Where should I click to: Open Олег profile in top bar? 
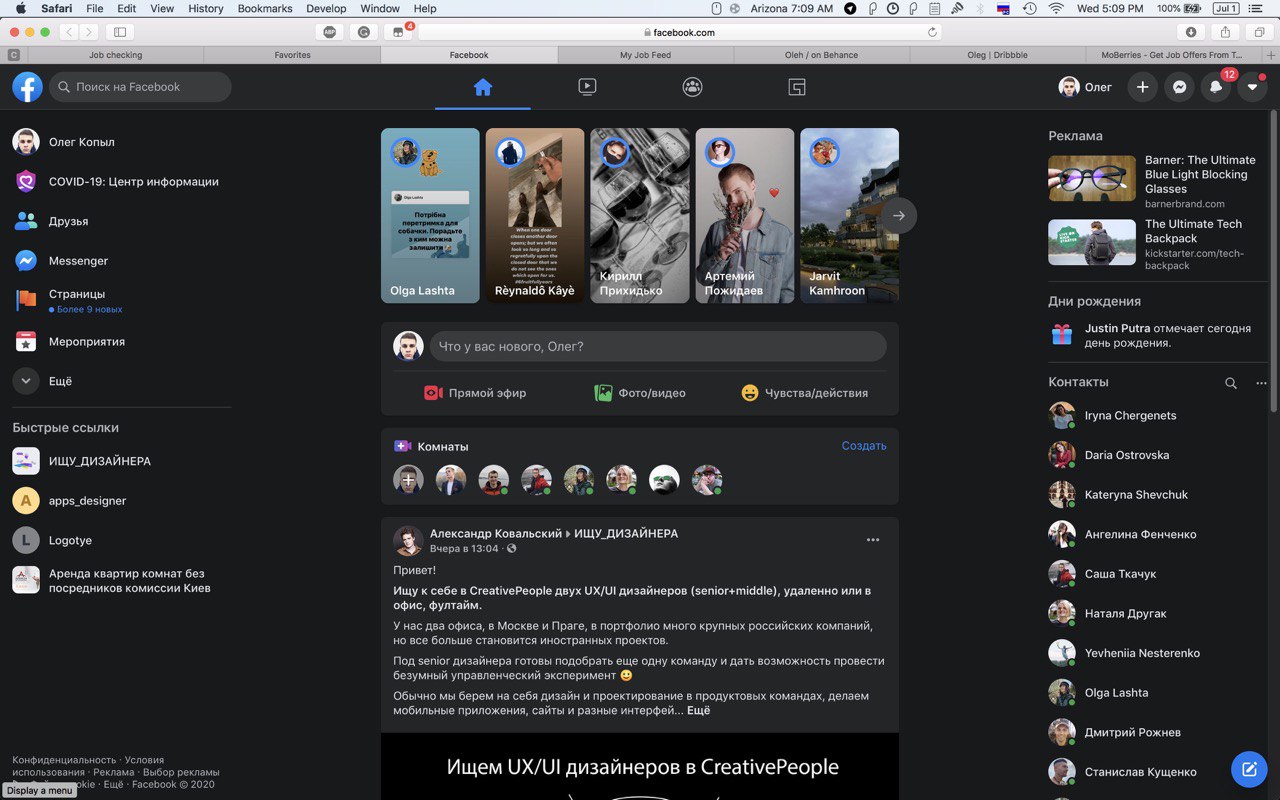(1086, 87)
